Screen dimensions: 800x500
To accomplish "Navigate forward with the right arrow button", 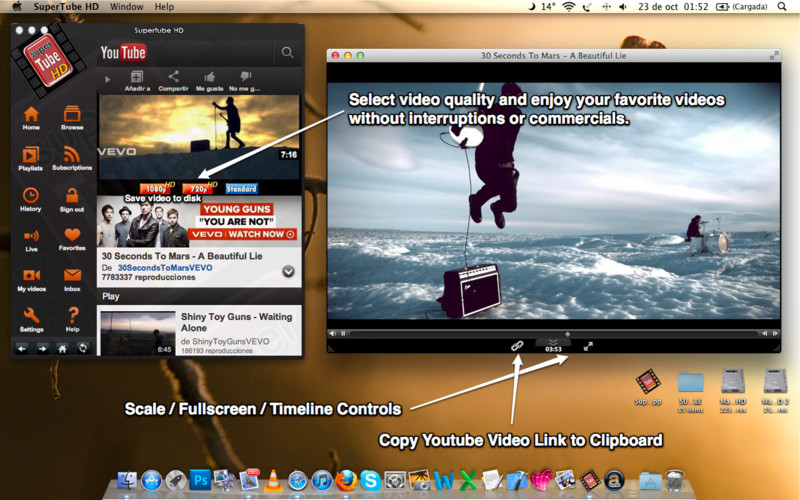I will tap(42, 349).
